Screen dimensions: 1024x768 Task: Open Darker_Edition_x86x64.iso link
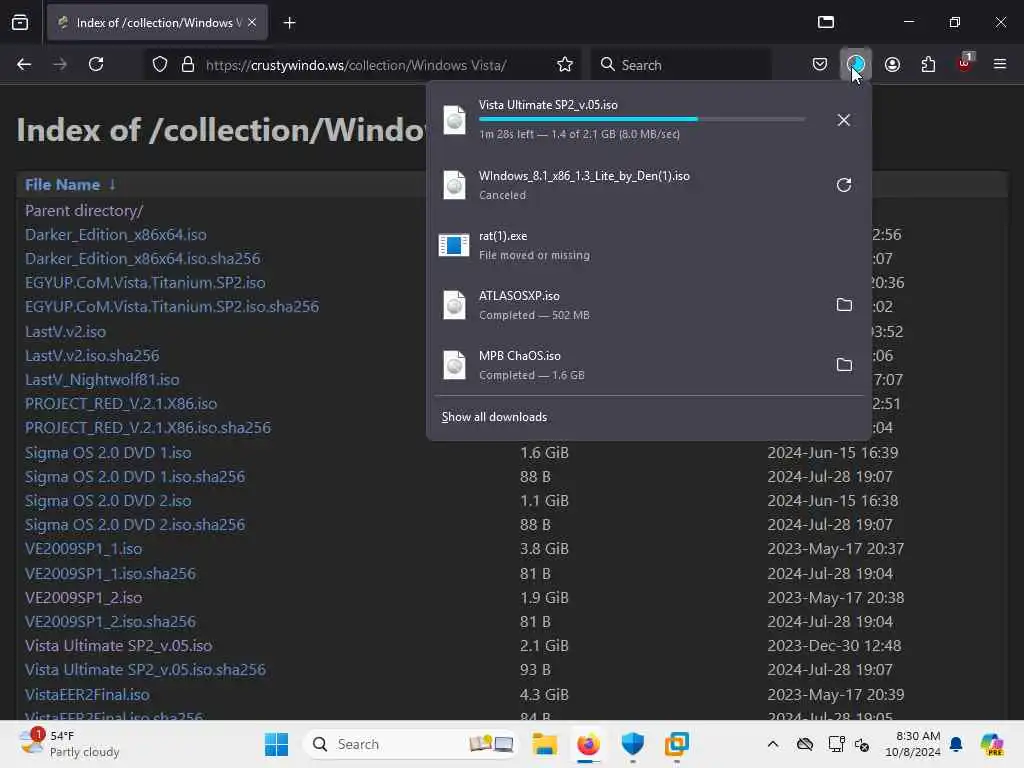(116, 234)
